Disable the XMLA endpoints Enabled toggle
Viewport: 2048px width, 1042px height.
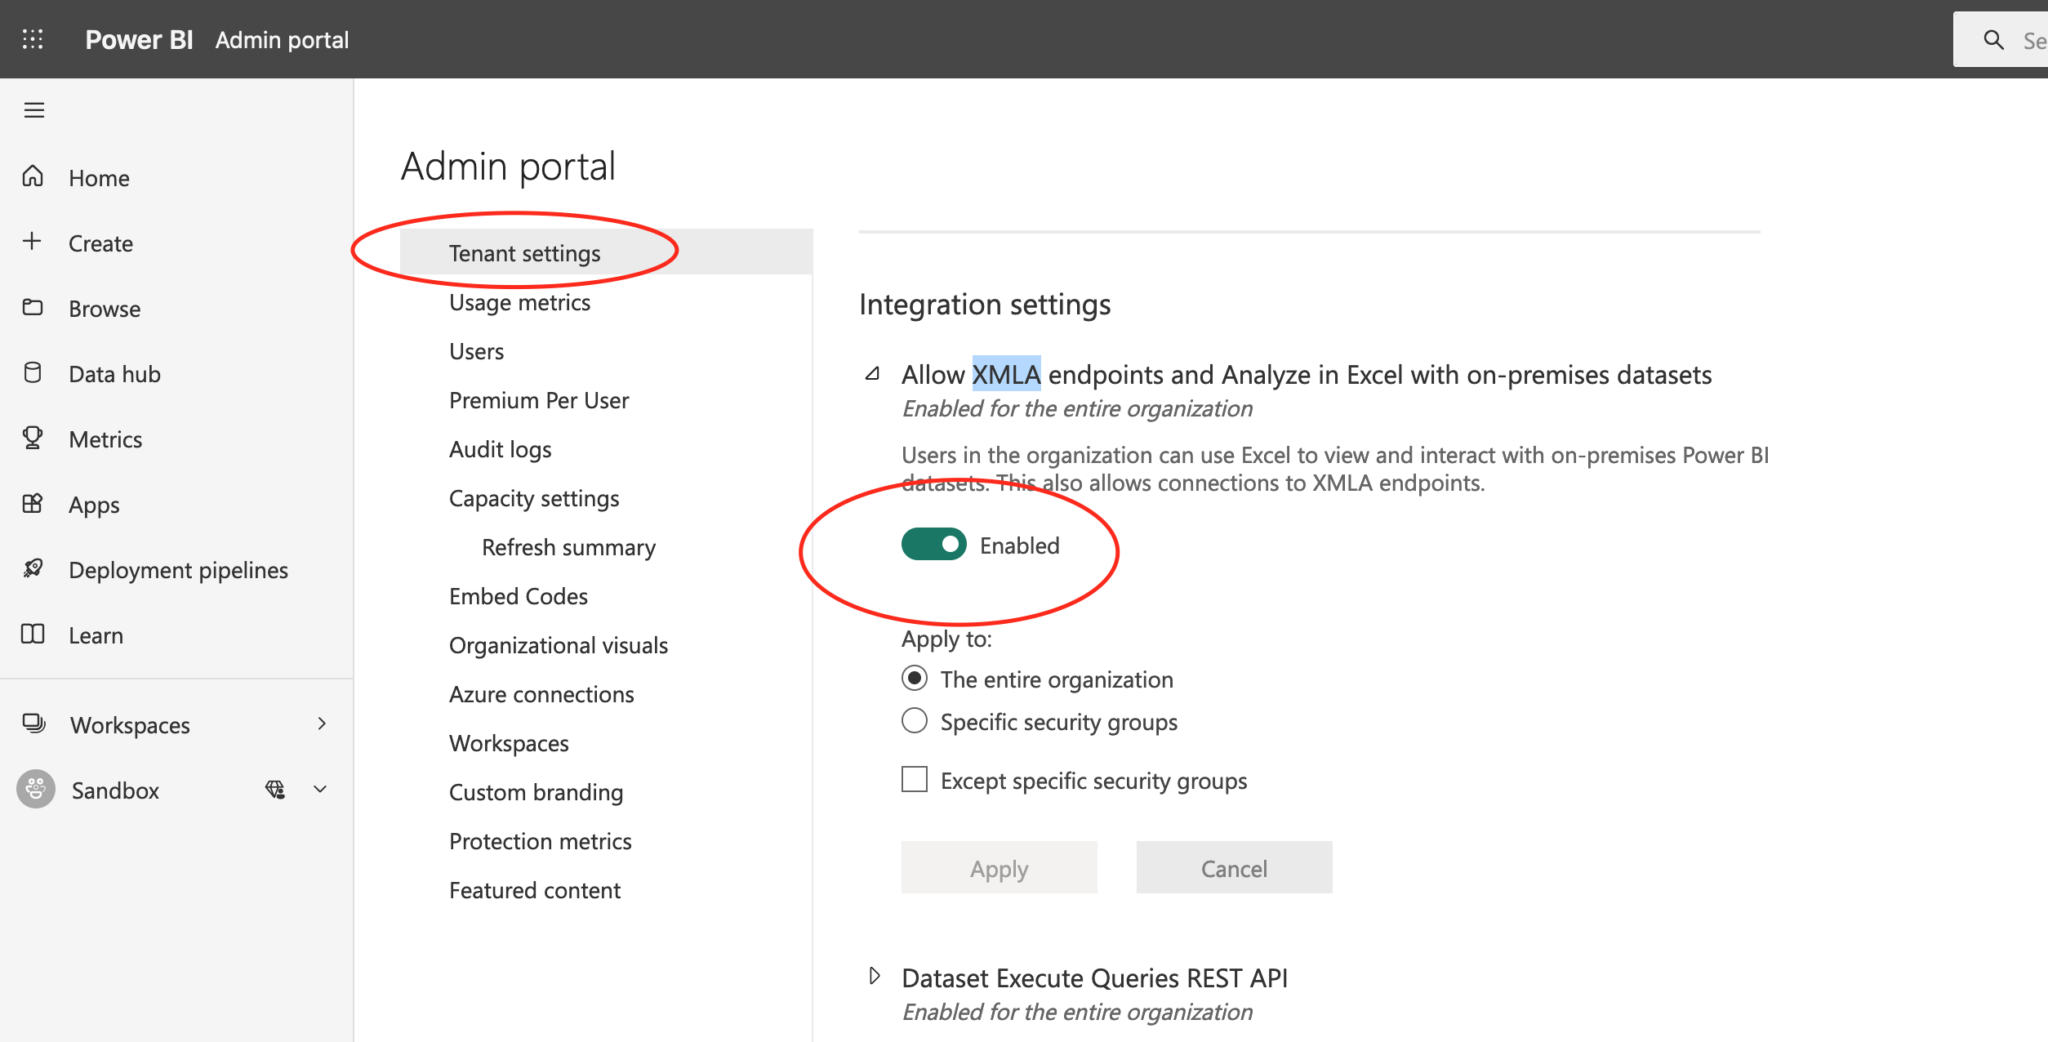click(933, 545)
